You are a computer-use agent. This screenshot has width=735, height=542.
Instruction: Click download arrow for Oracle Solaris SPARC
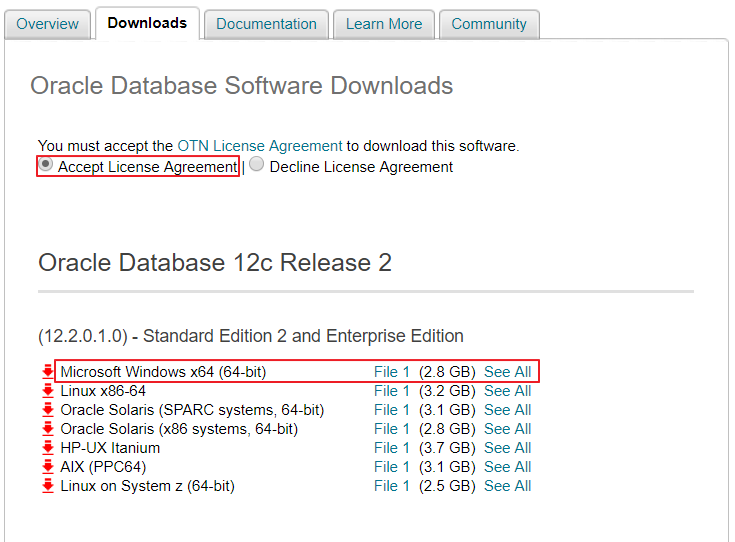(48, 410)
